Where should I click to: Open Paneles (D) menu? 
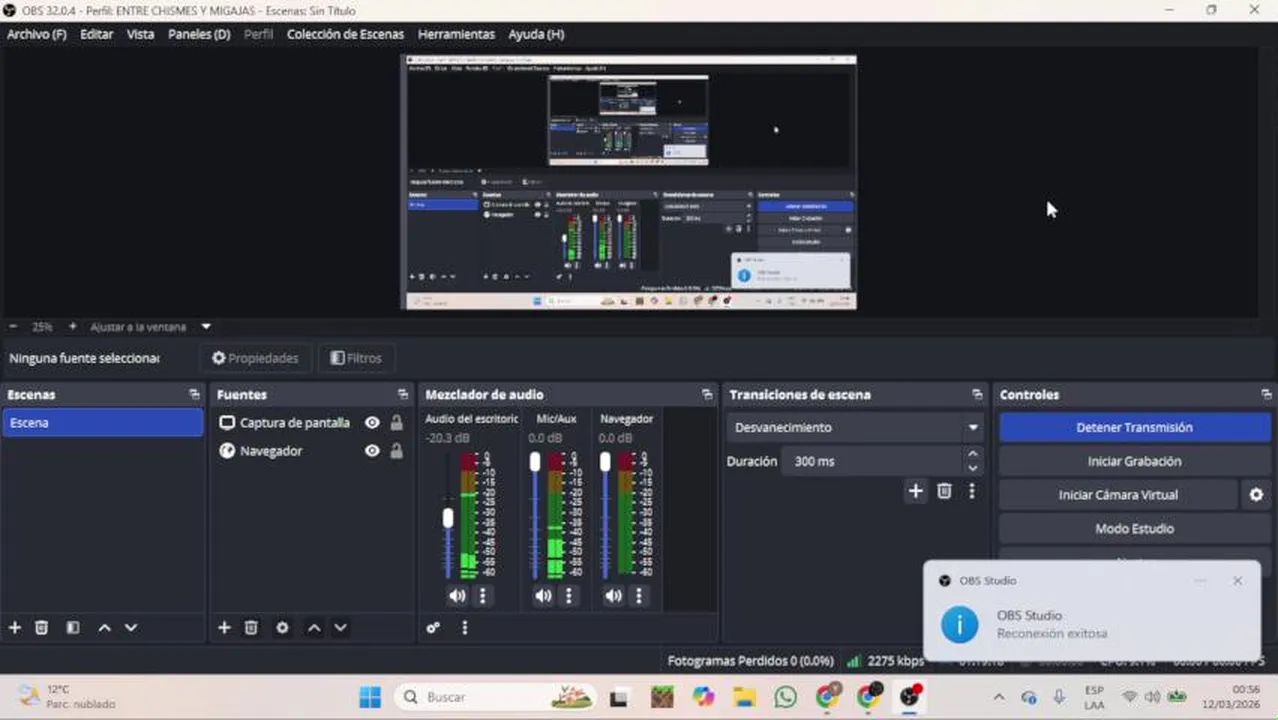(x=199, y=34)
